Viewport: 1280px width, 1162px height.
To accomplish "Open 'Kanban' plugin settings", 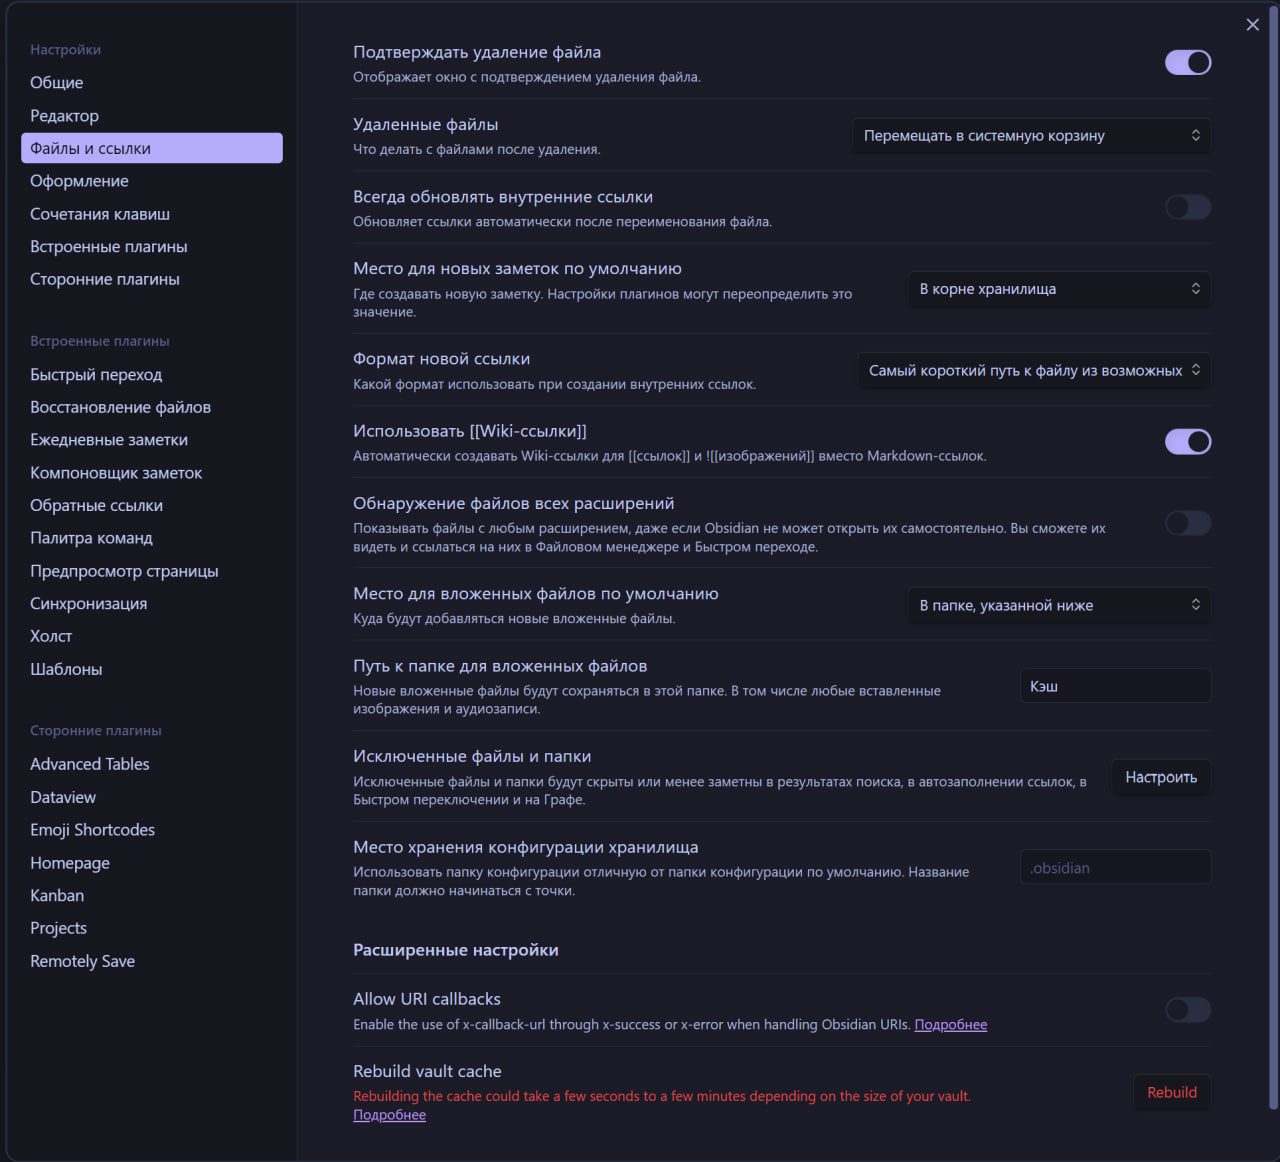I will coord(57,895).
